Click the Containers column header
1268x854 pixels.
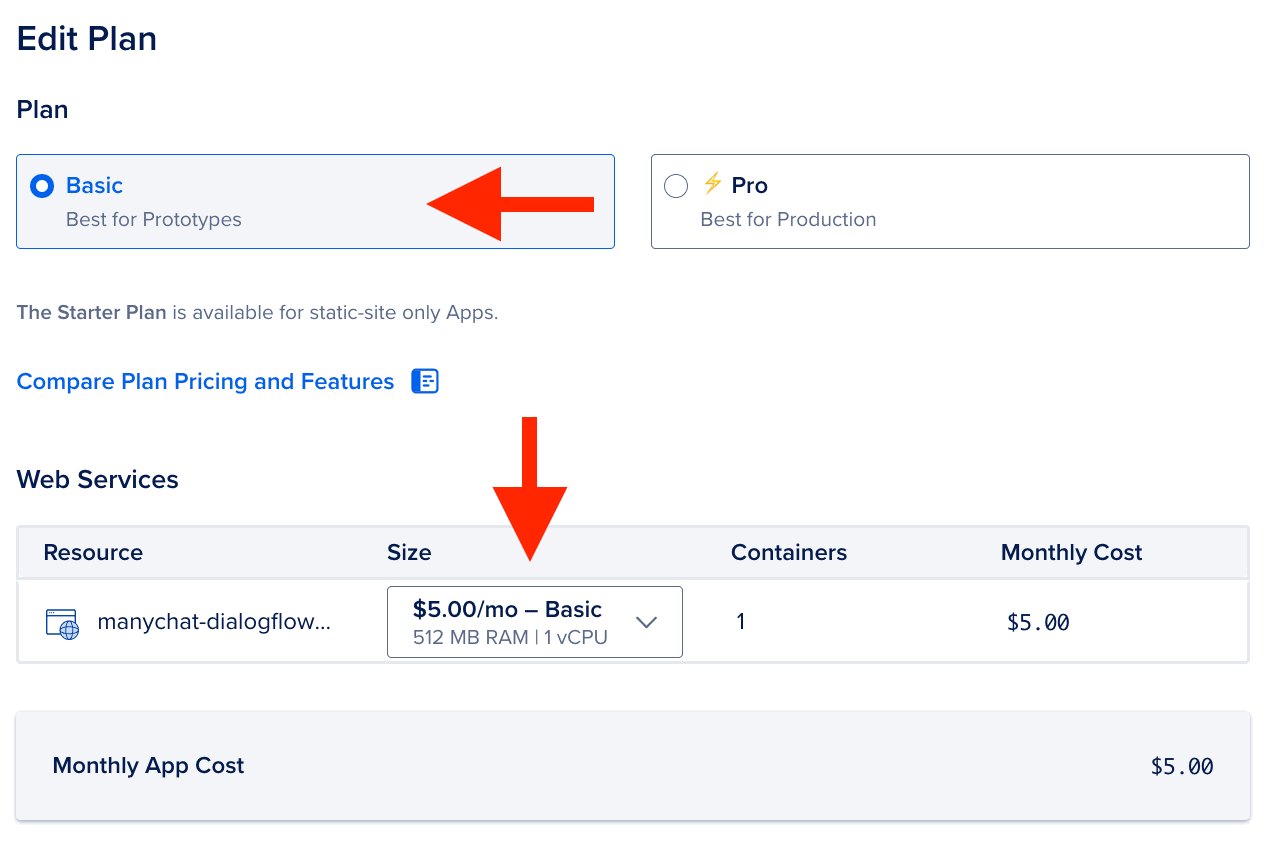click(789, 552)
